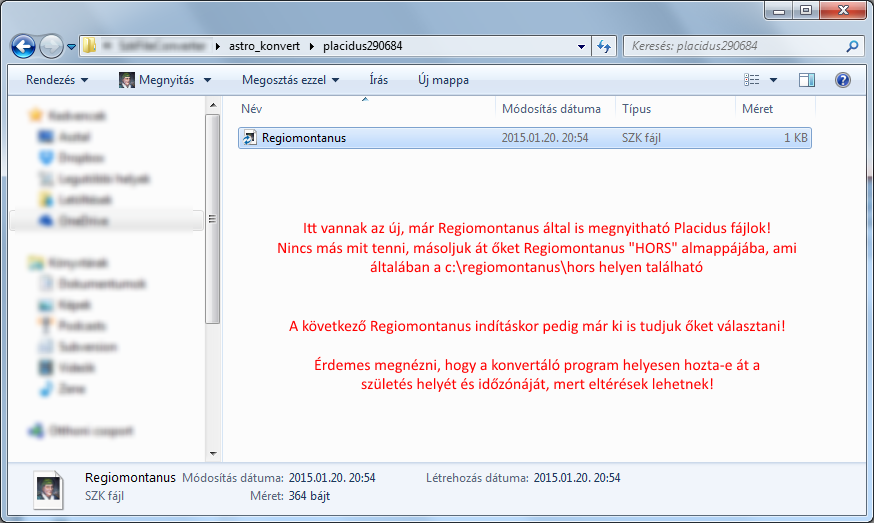Click the magnifier search icon

pyautogui.click(x=852, y=46)
